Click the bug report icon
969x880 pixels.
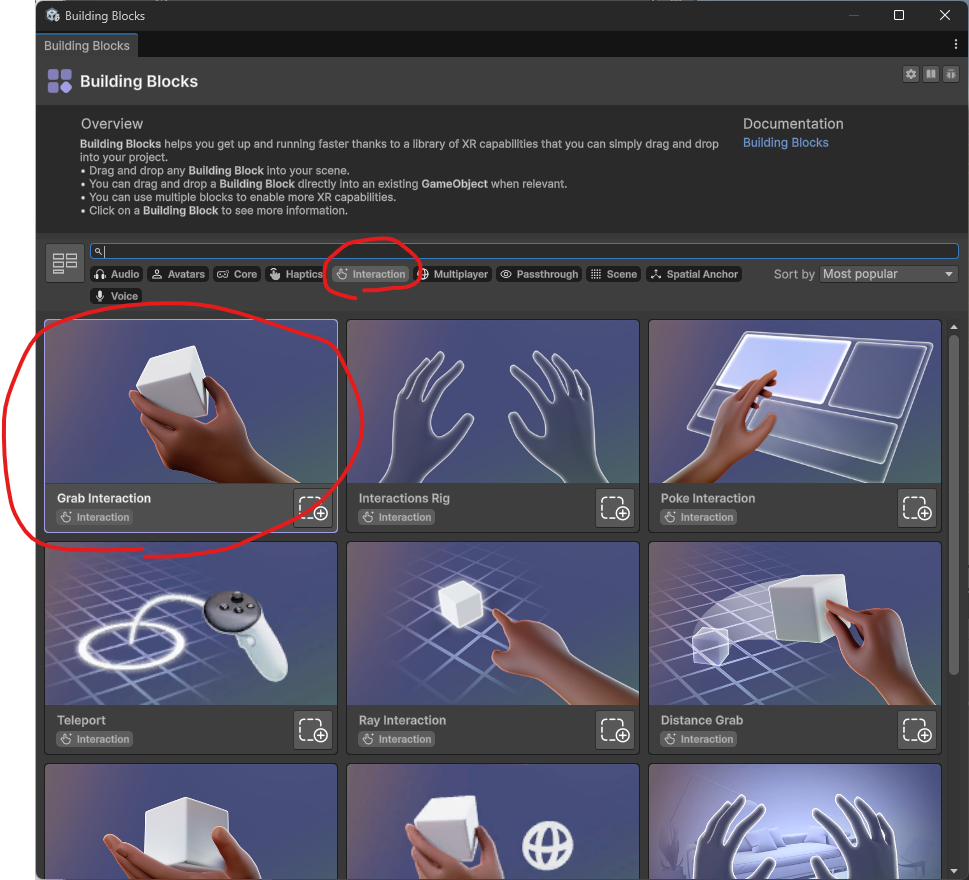950,74
